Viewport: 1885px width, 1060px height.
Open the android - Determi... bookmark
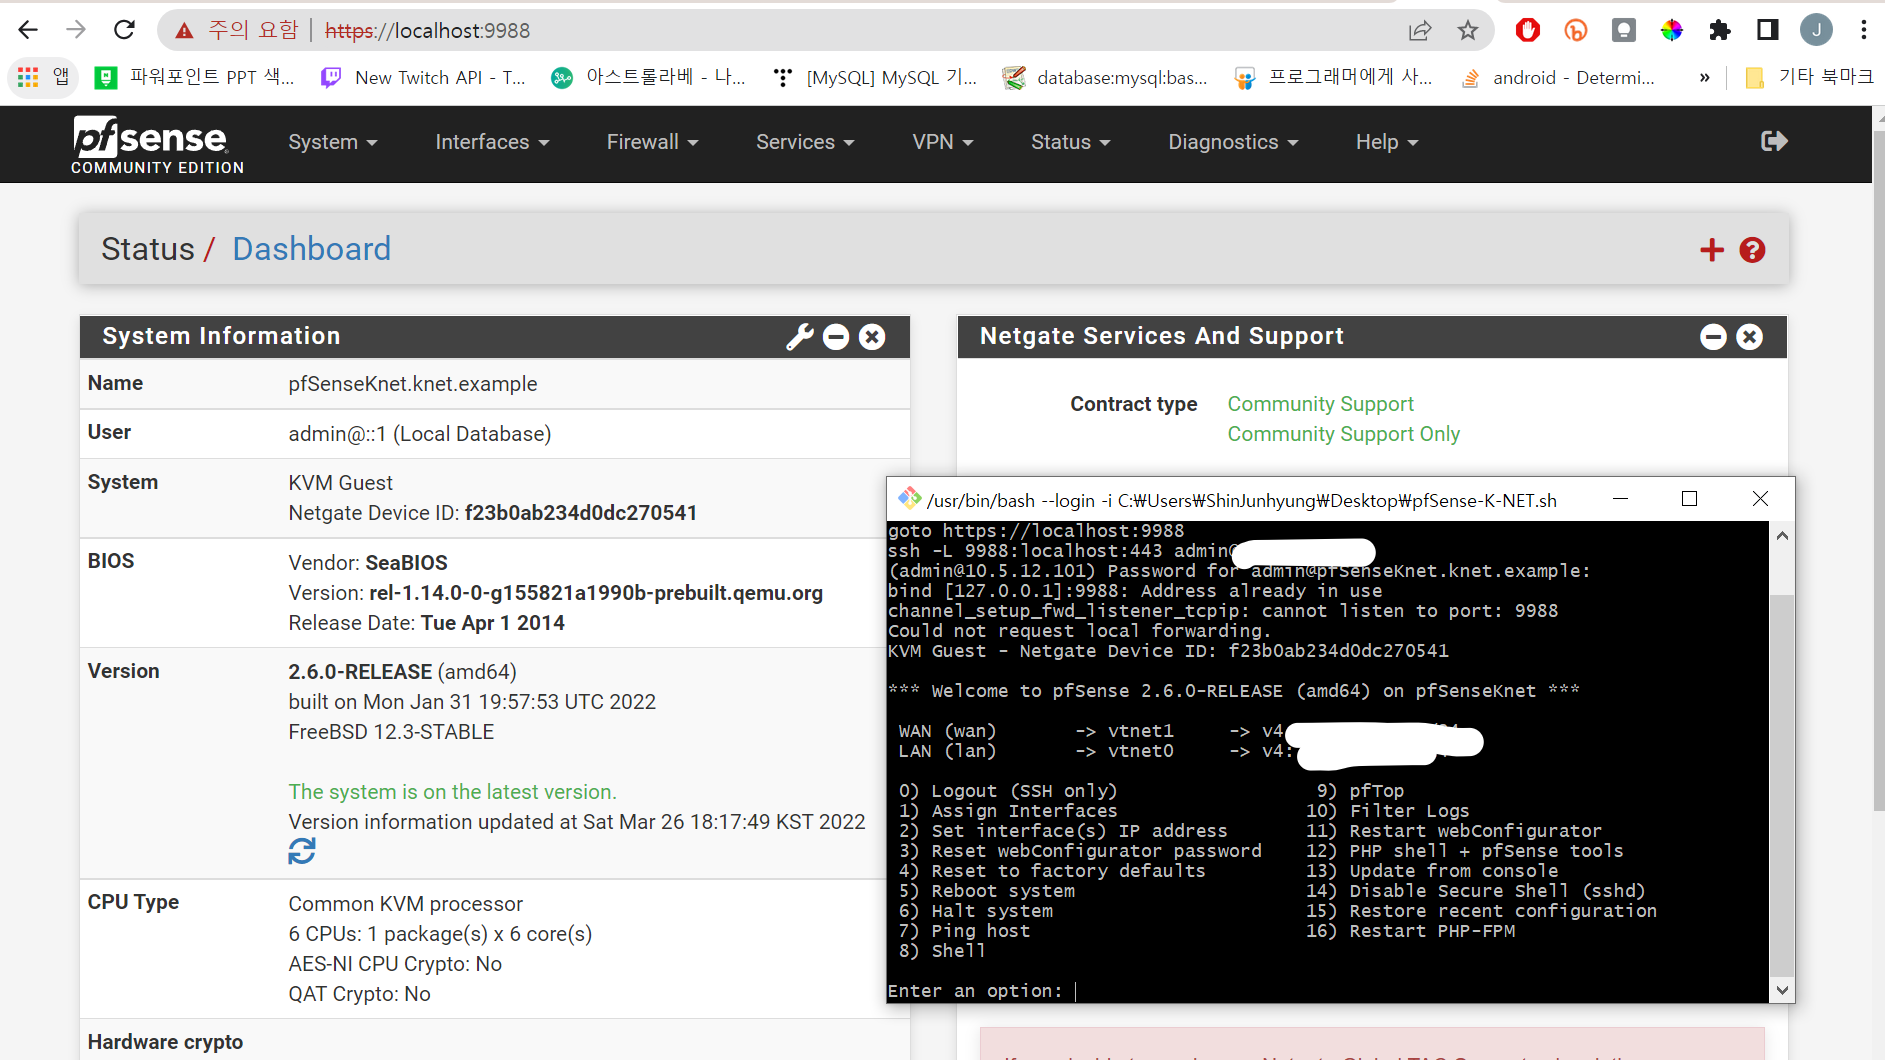point(1559,77)
